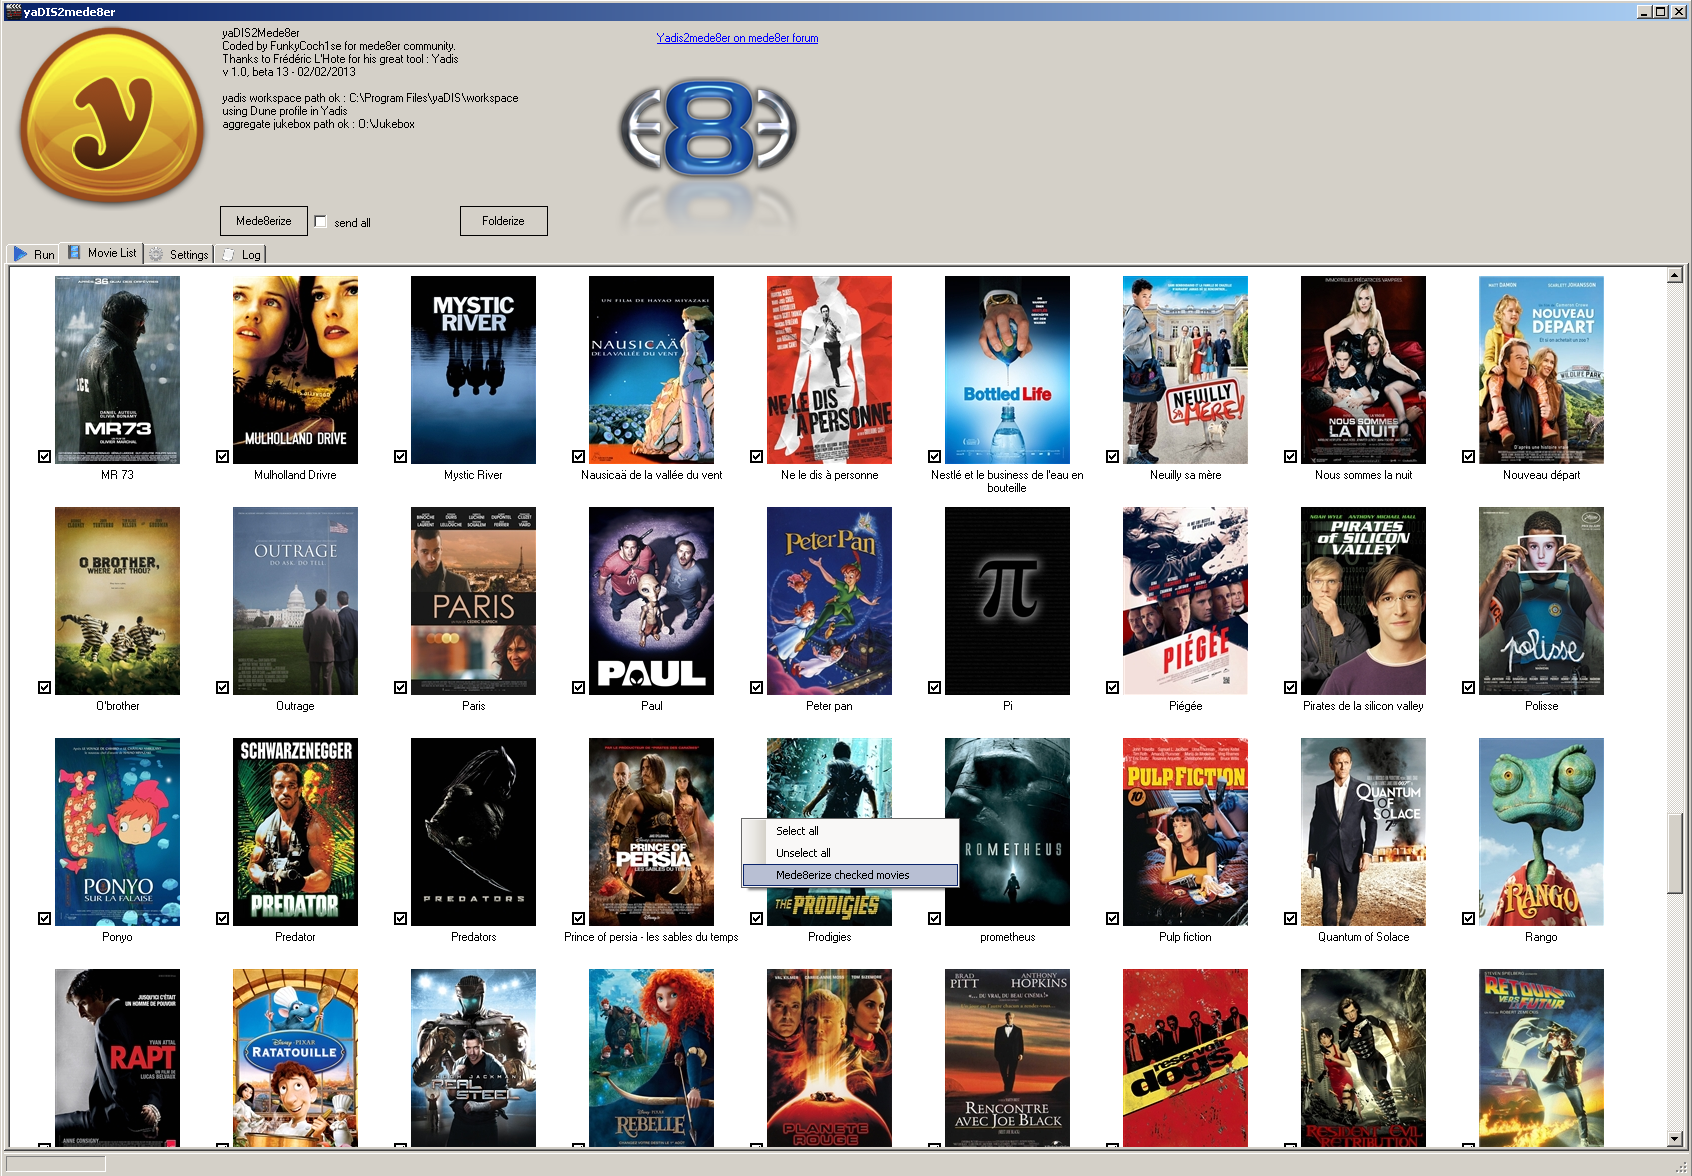Select the MR 73 poster thumbnail

pos(117,370)
